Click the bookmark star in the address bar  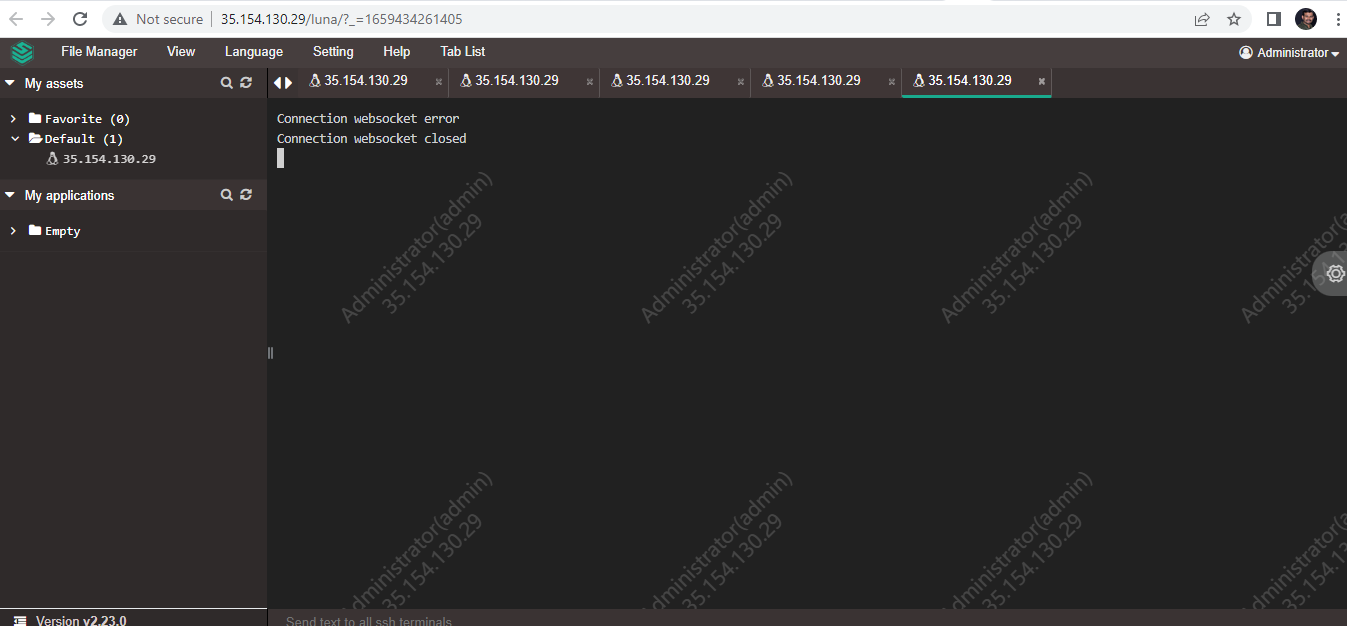(x=1233, y=18)
